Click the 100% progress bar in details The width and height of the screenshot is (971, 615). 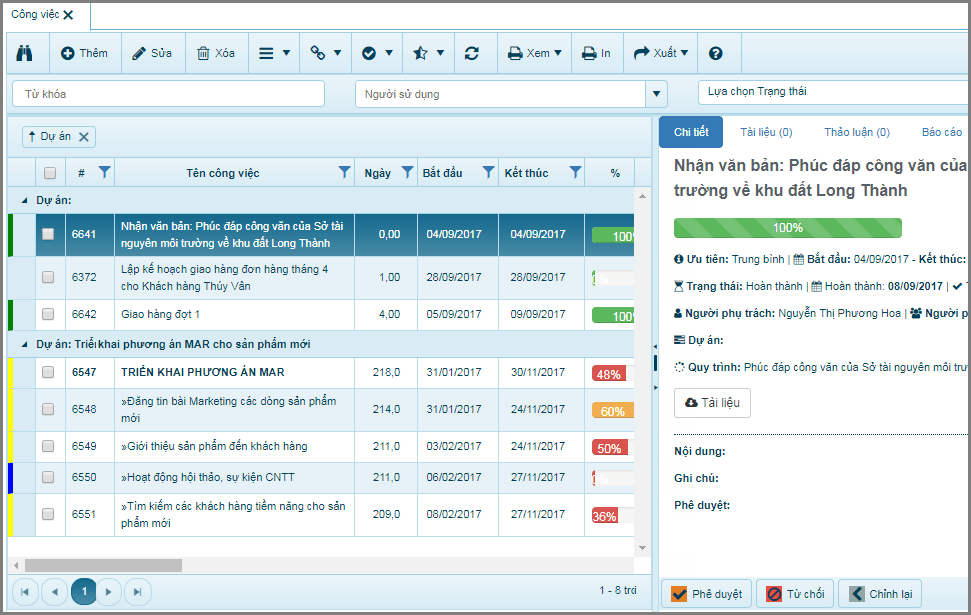coord(788,228)
